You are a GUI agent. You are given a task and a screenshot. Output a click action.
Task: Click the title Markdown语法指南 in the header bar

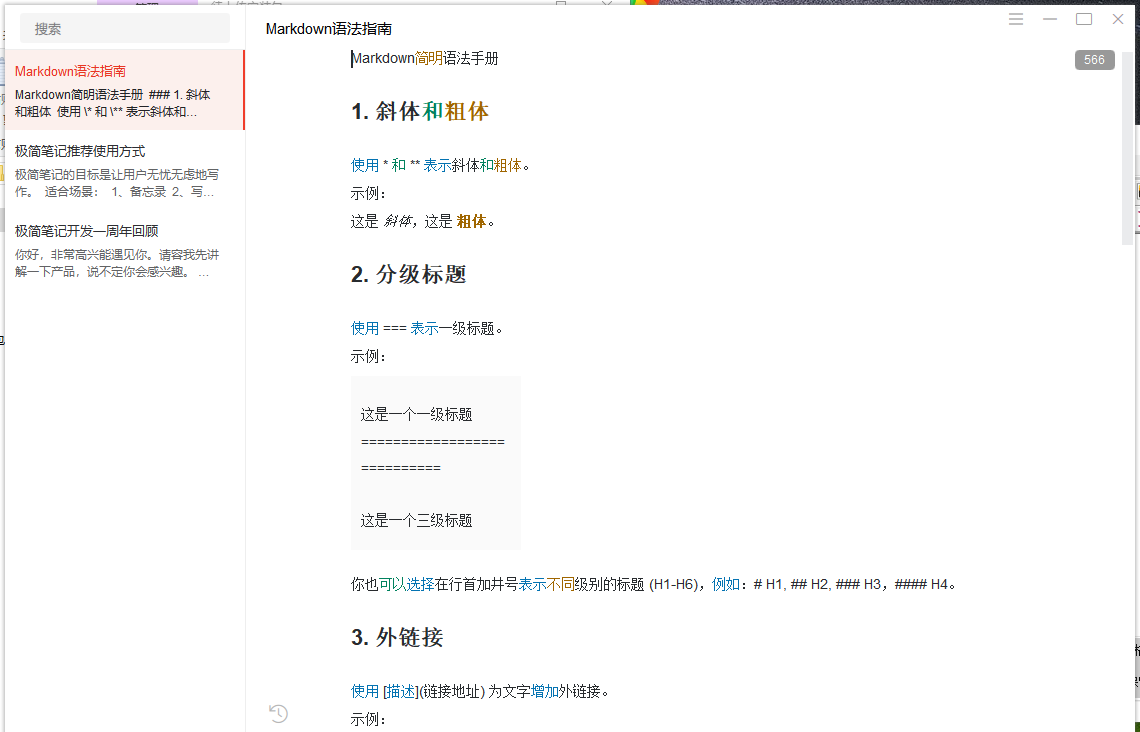click(327, 29)
